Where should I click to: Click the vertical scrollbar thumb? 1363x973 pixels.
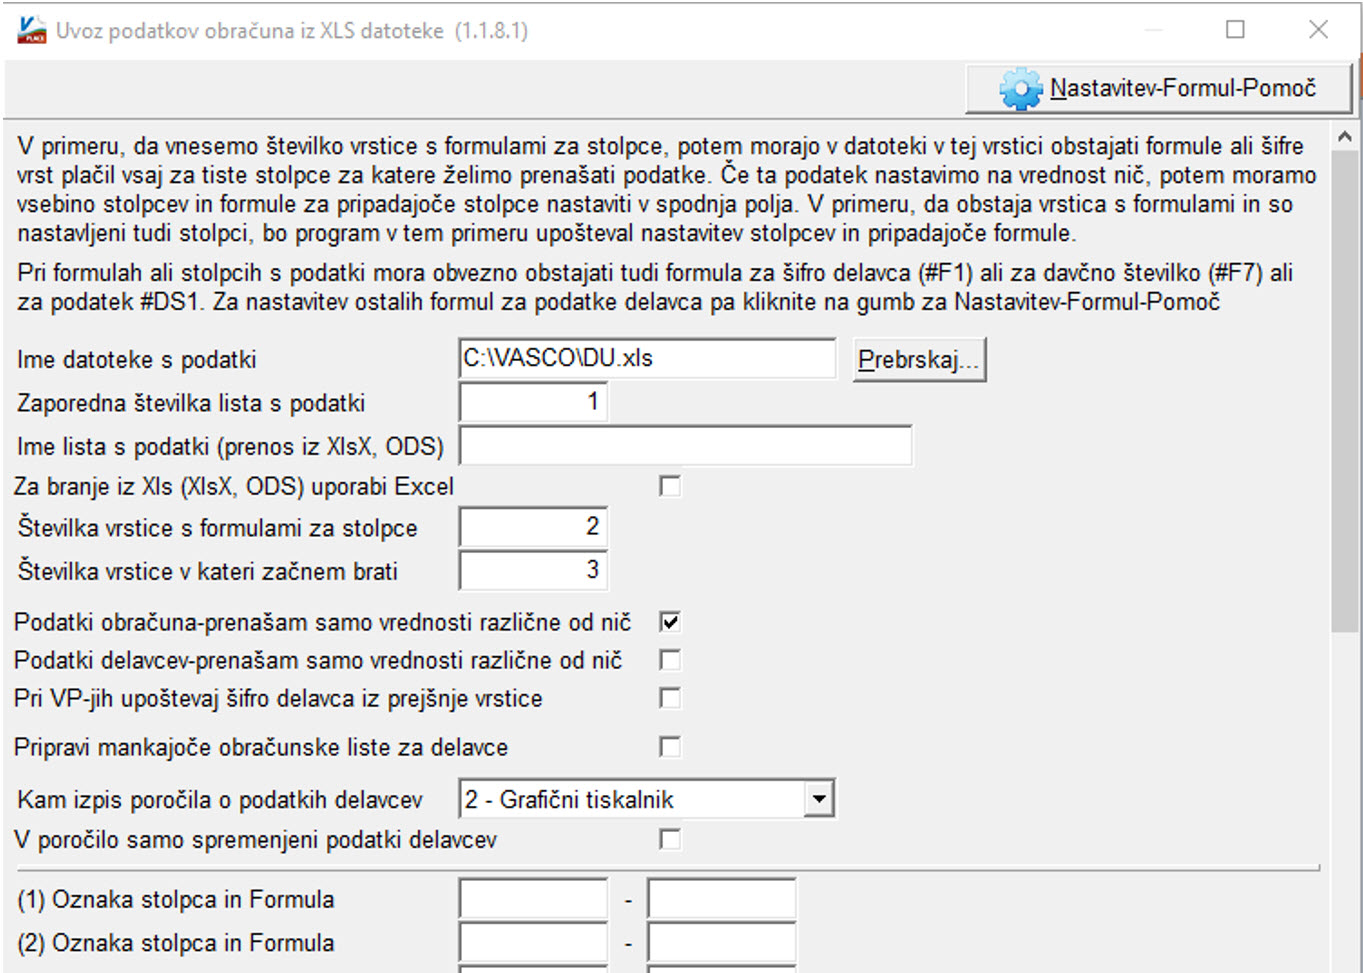coord(1345,391)
